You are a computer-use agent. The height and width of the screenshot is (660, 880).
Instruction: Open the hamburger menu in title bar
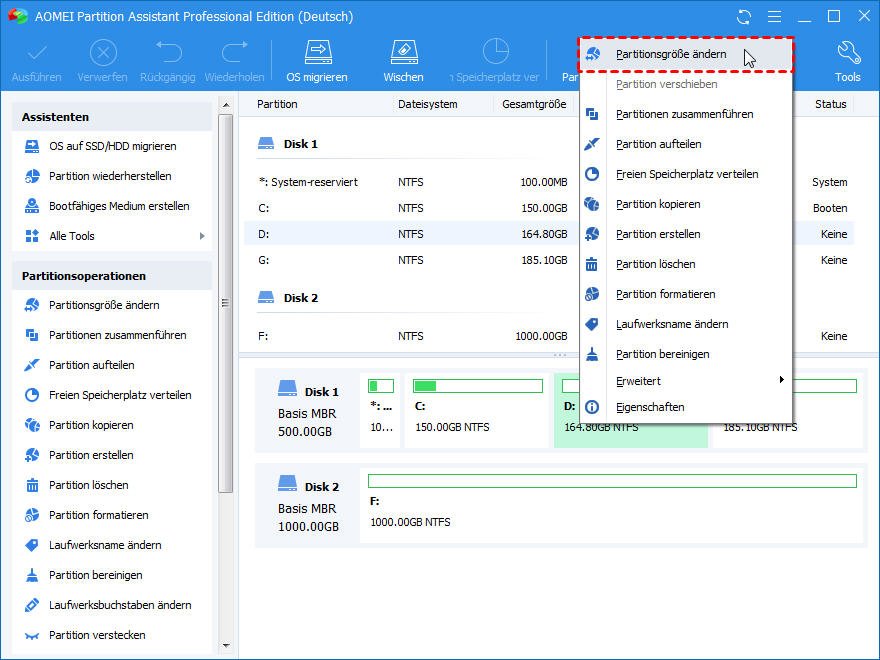pos(774,16)
